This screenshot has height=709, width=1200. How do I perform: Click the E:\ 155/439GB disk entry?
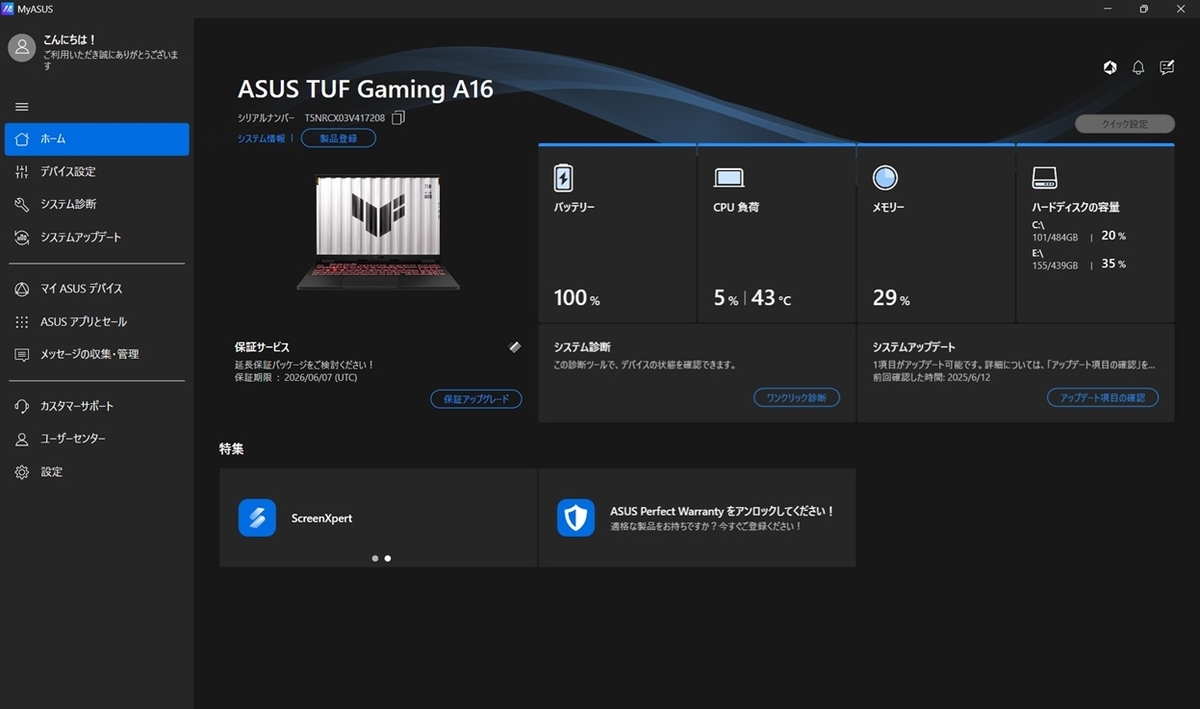tap(1079, 259)
